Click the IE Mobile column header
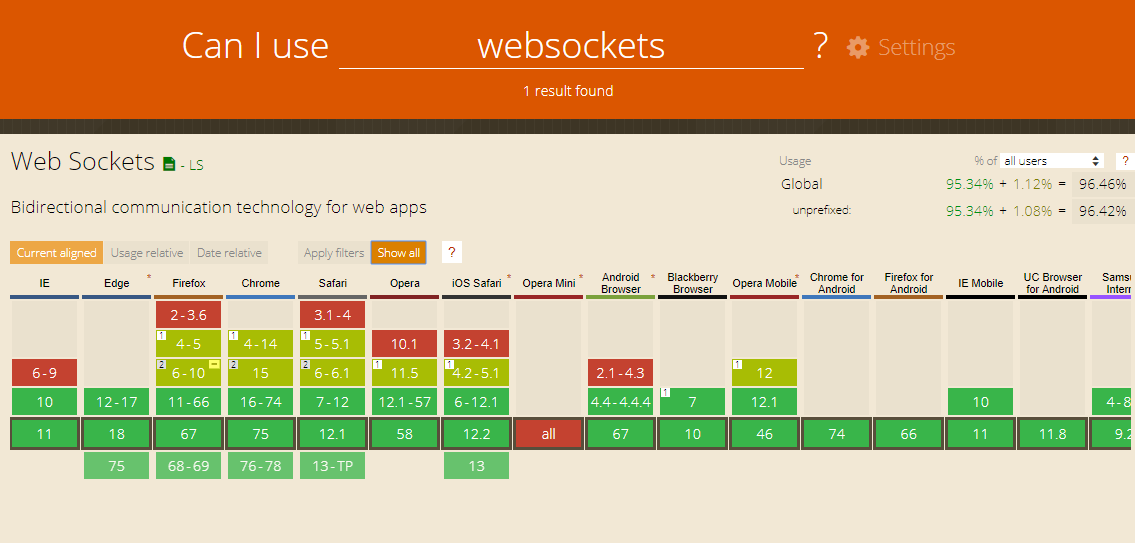This screenshot has width=1135, height=543. tap(981, 283)
